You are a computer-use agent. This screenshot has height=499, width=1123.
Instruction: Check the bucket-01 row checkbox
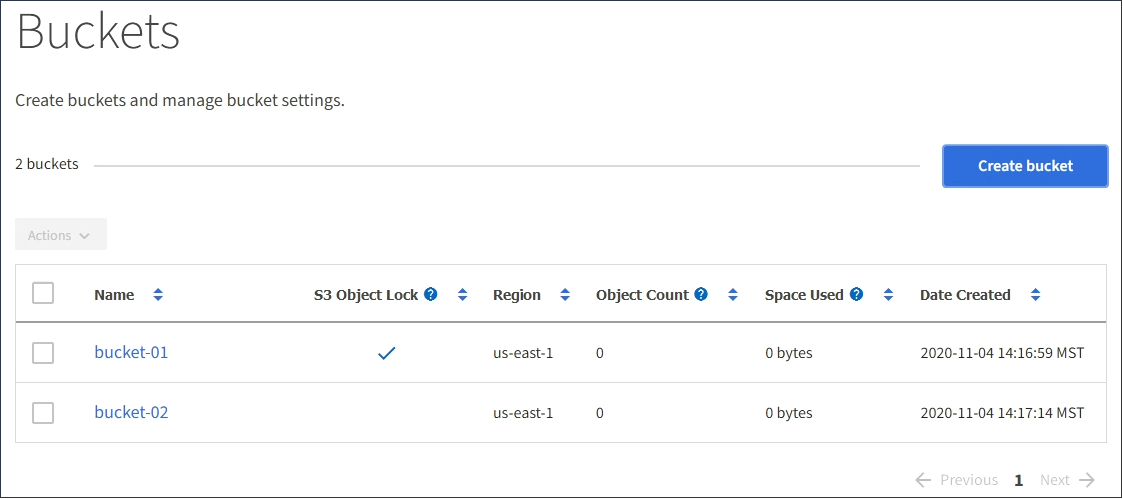pos(43,353)
